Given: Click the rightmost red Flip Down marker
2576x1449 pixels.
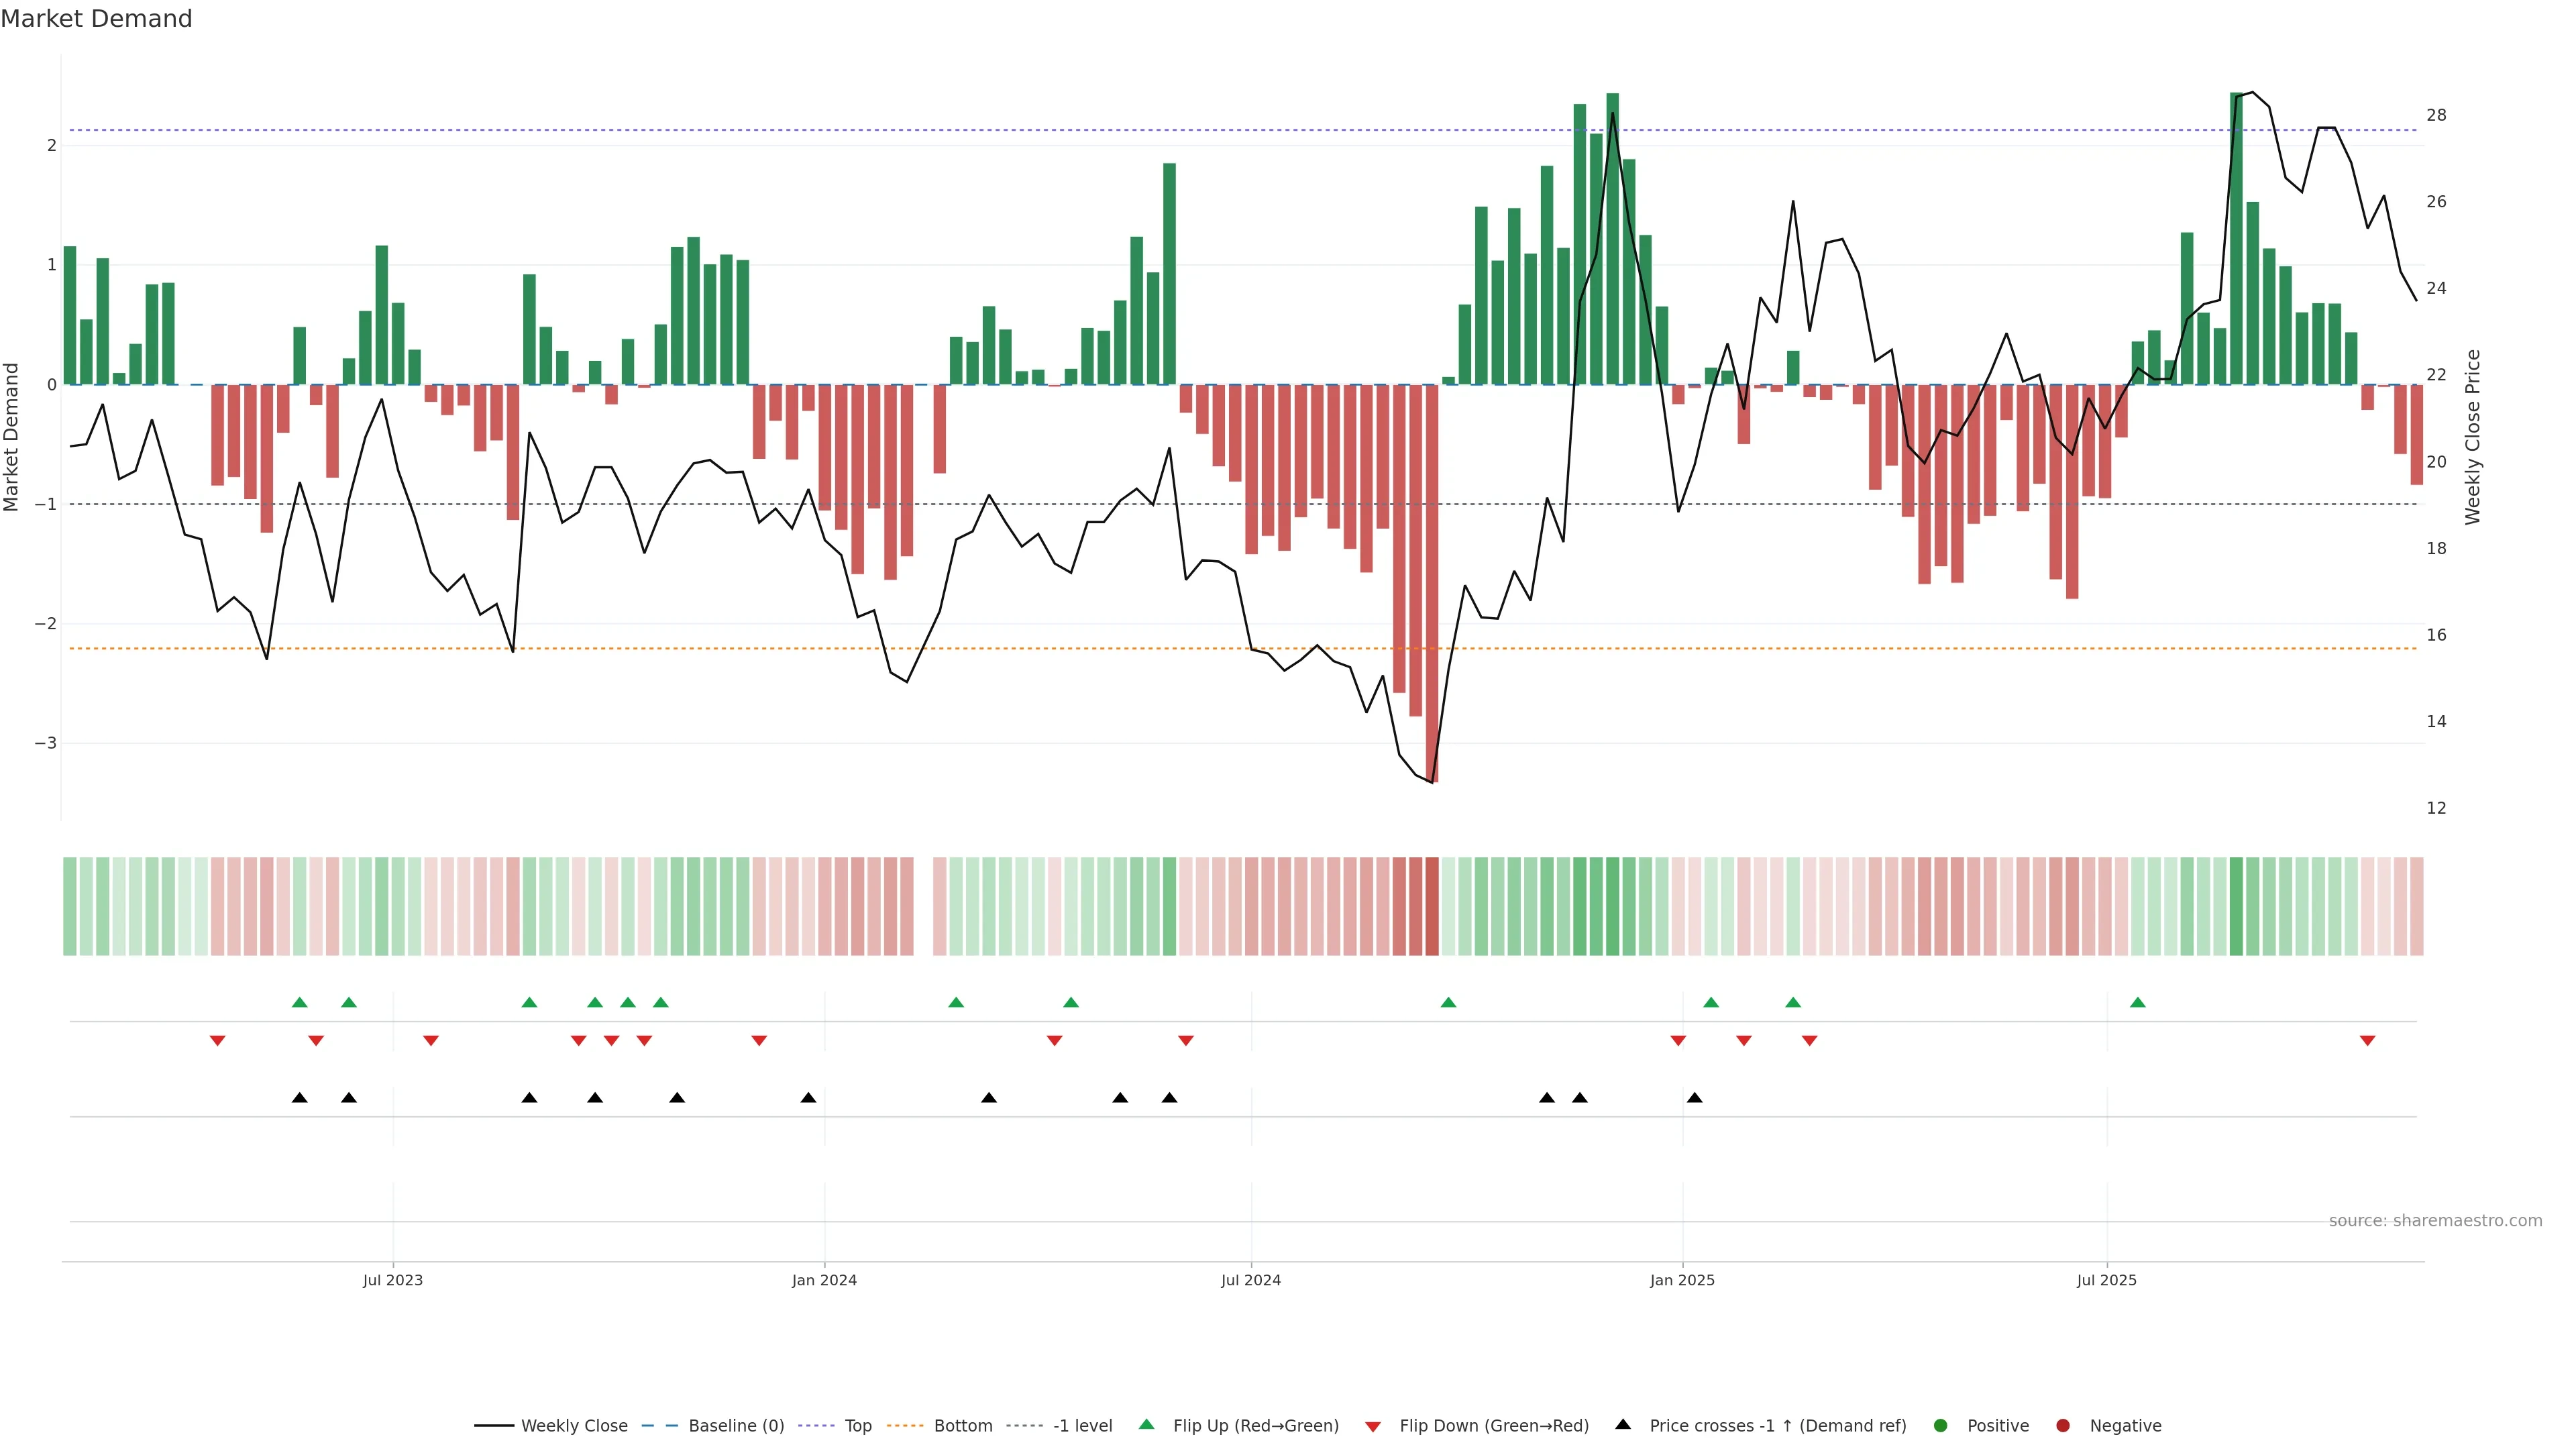Looking at the screenshot, I should pos(2367,1041).
